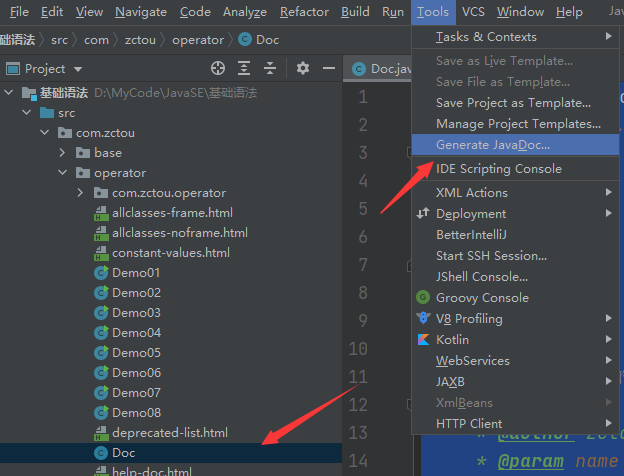Select deprecated-list.html in project tree
Viewport: 624px width, 476px height.
[x=169, y=433]
